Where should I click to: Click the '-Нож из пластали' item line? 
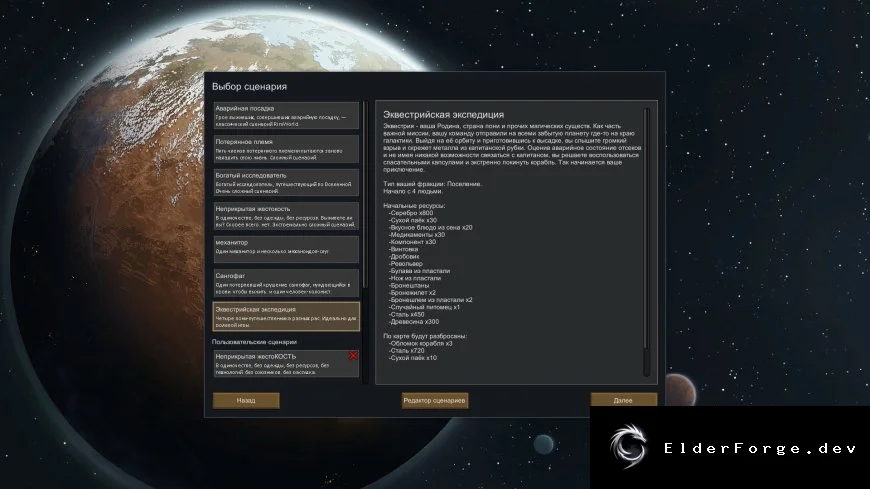pos(414,278)
